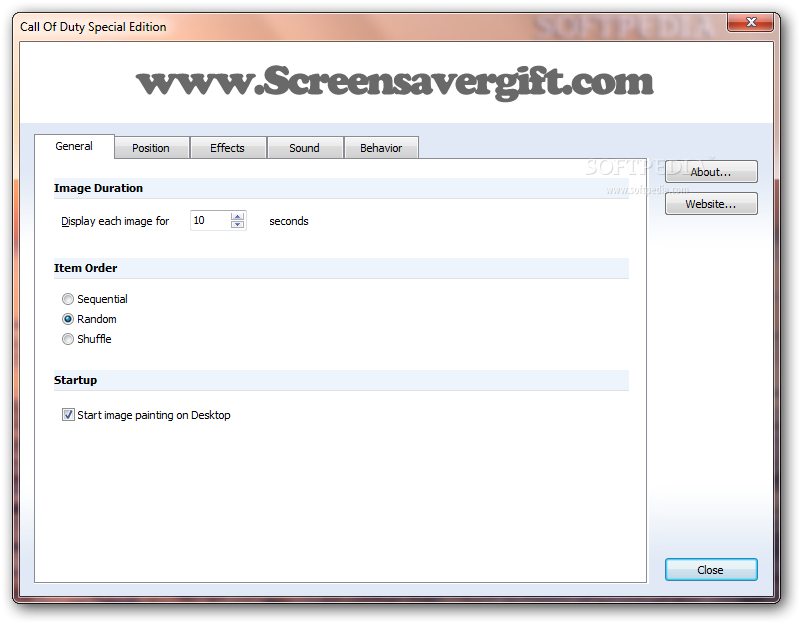Click the Screensavergift.com banner
Screen dimensions: 801x624
395,82
